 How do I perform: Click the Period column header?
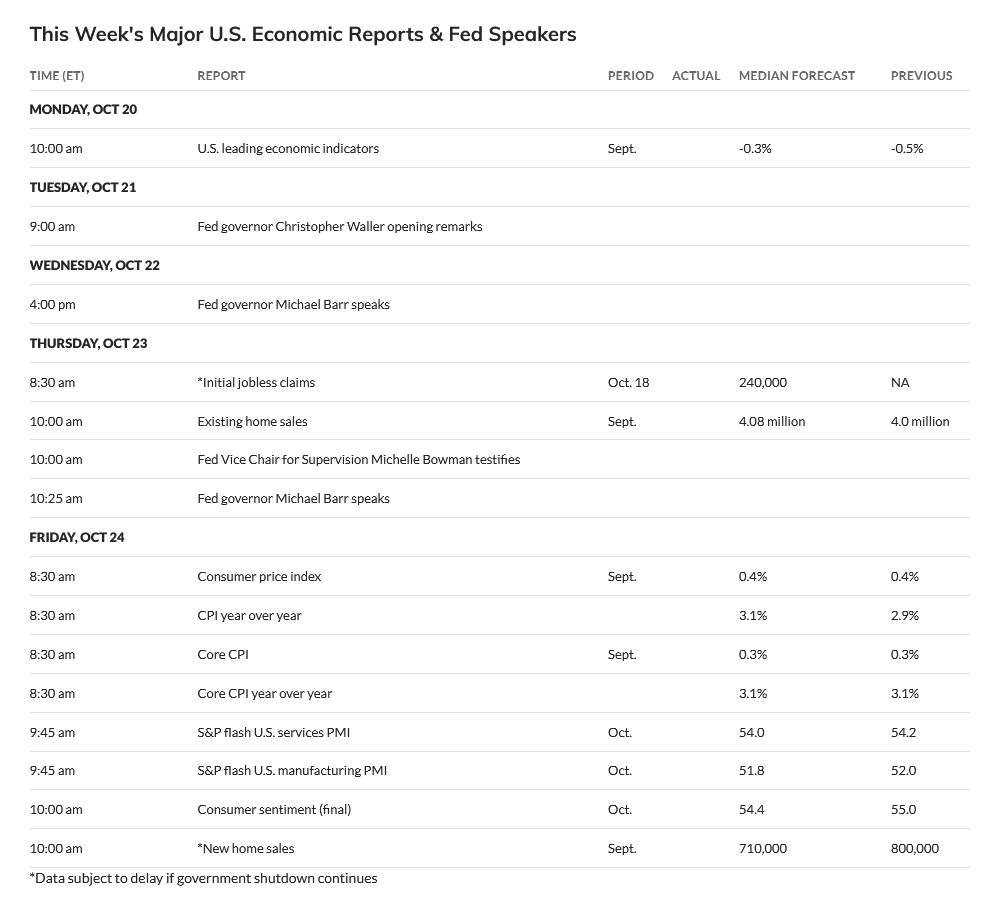point(630,75)
